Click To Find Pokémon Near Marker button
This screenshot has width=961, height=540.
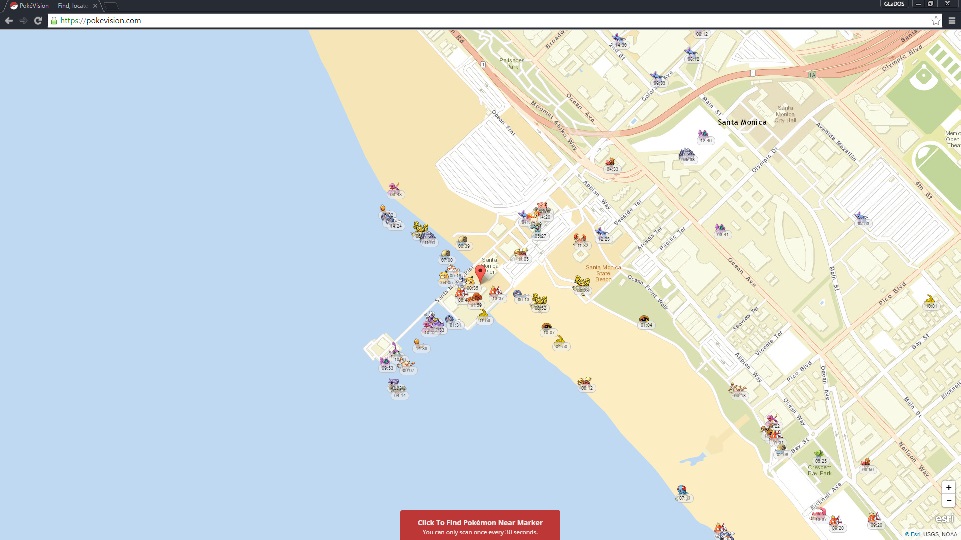480,525
